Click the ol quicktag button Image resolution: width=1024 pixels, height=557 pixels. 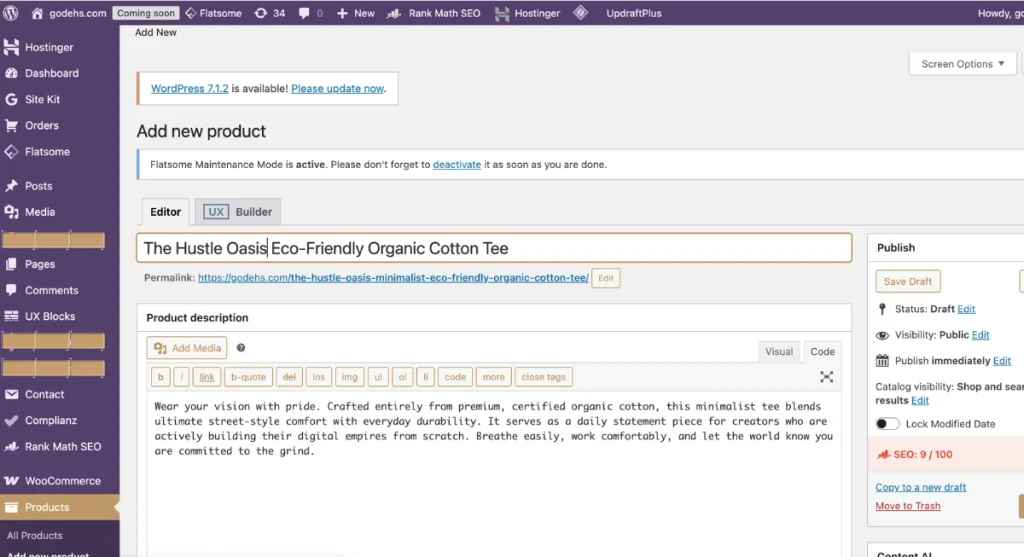pyautogui.click(x=402, y=377)
